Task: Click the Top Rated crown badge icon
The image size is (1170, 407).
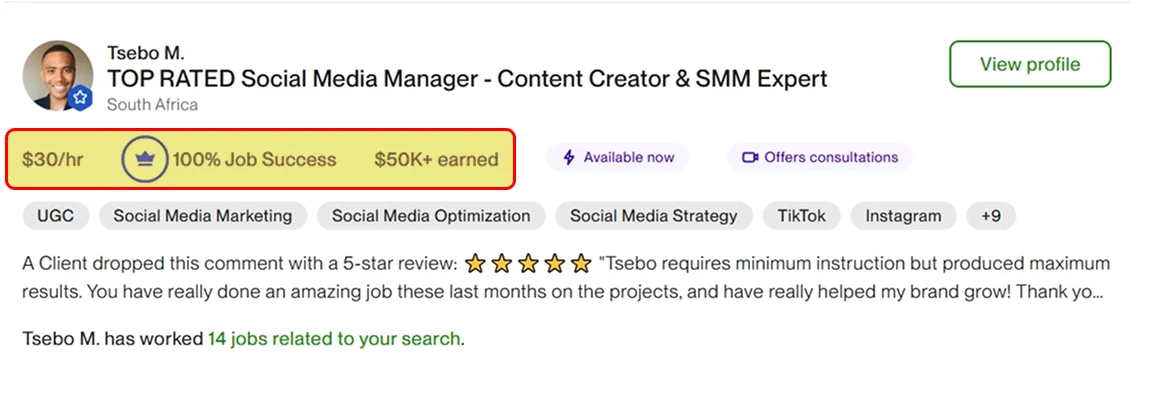Action: (144, 159)
